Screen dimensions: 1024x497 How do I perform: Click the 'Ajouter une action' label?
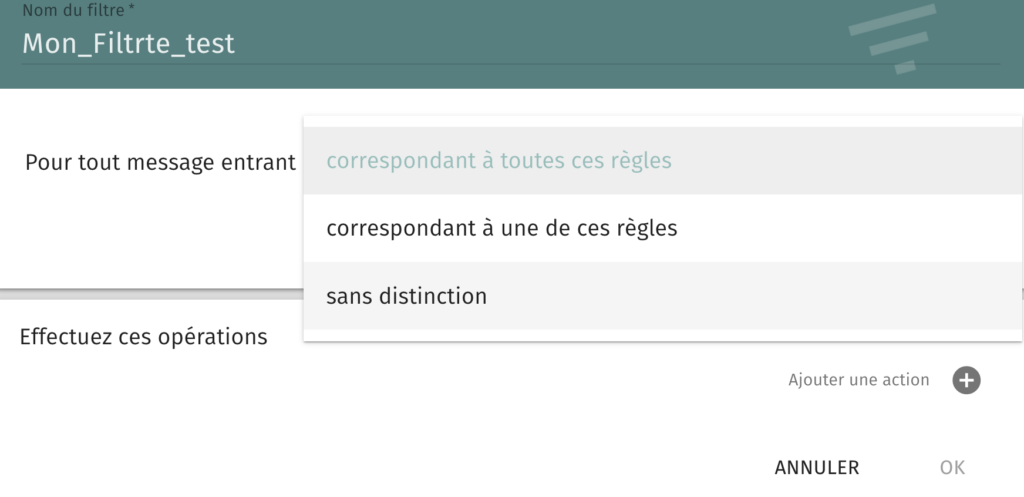click(858, 380)
